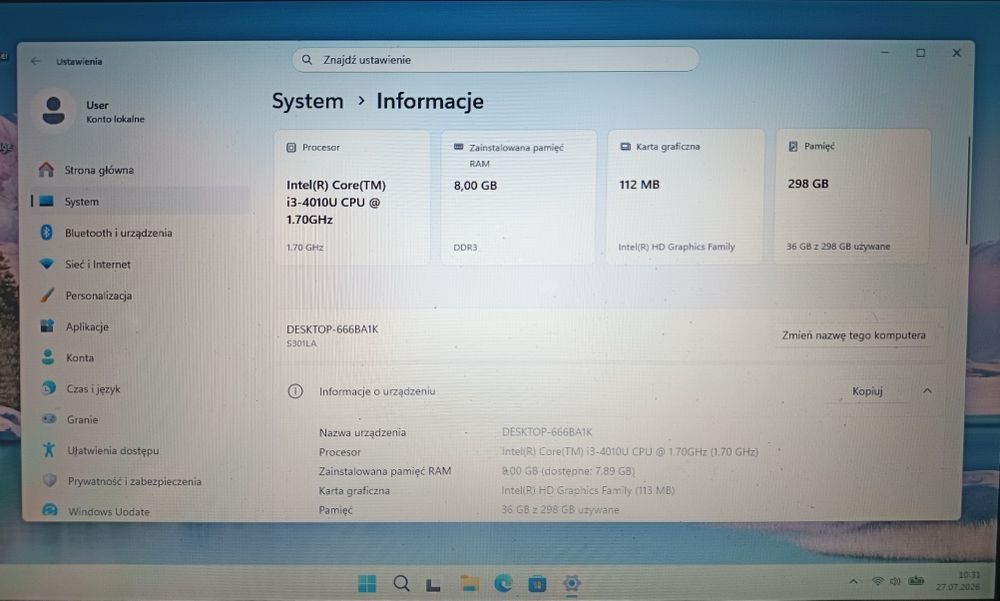Click the Karta graficzna card icon

point(626,147)
